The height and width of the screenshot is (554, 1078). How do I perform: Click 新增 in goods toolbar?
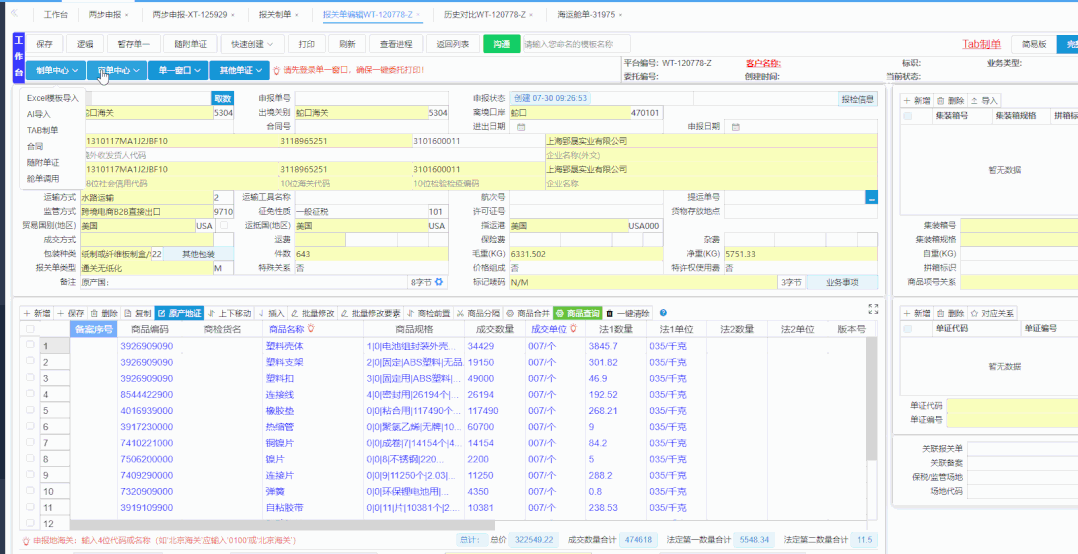37,313
